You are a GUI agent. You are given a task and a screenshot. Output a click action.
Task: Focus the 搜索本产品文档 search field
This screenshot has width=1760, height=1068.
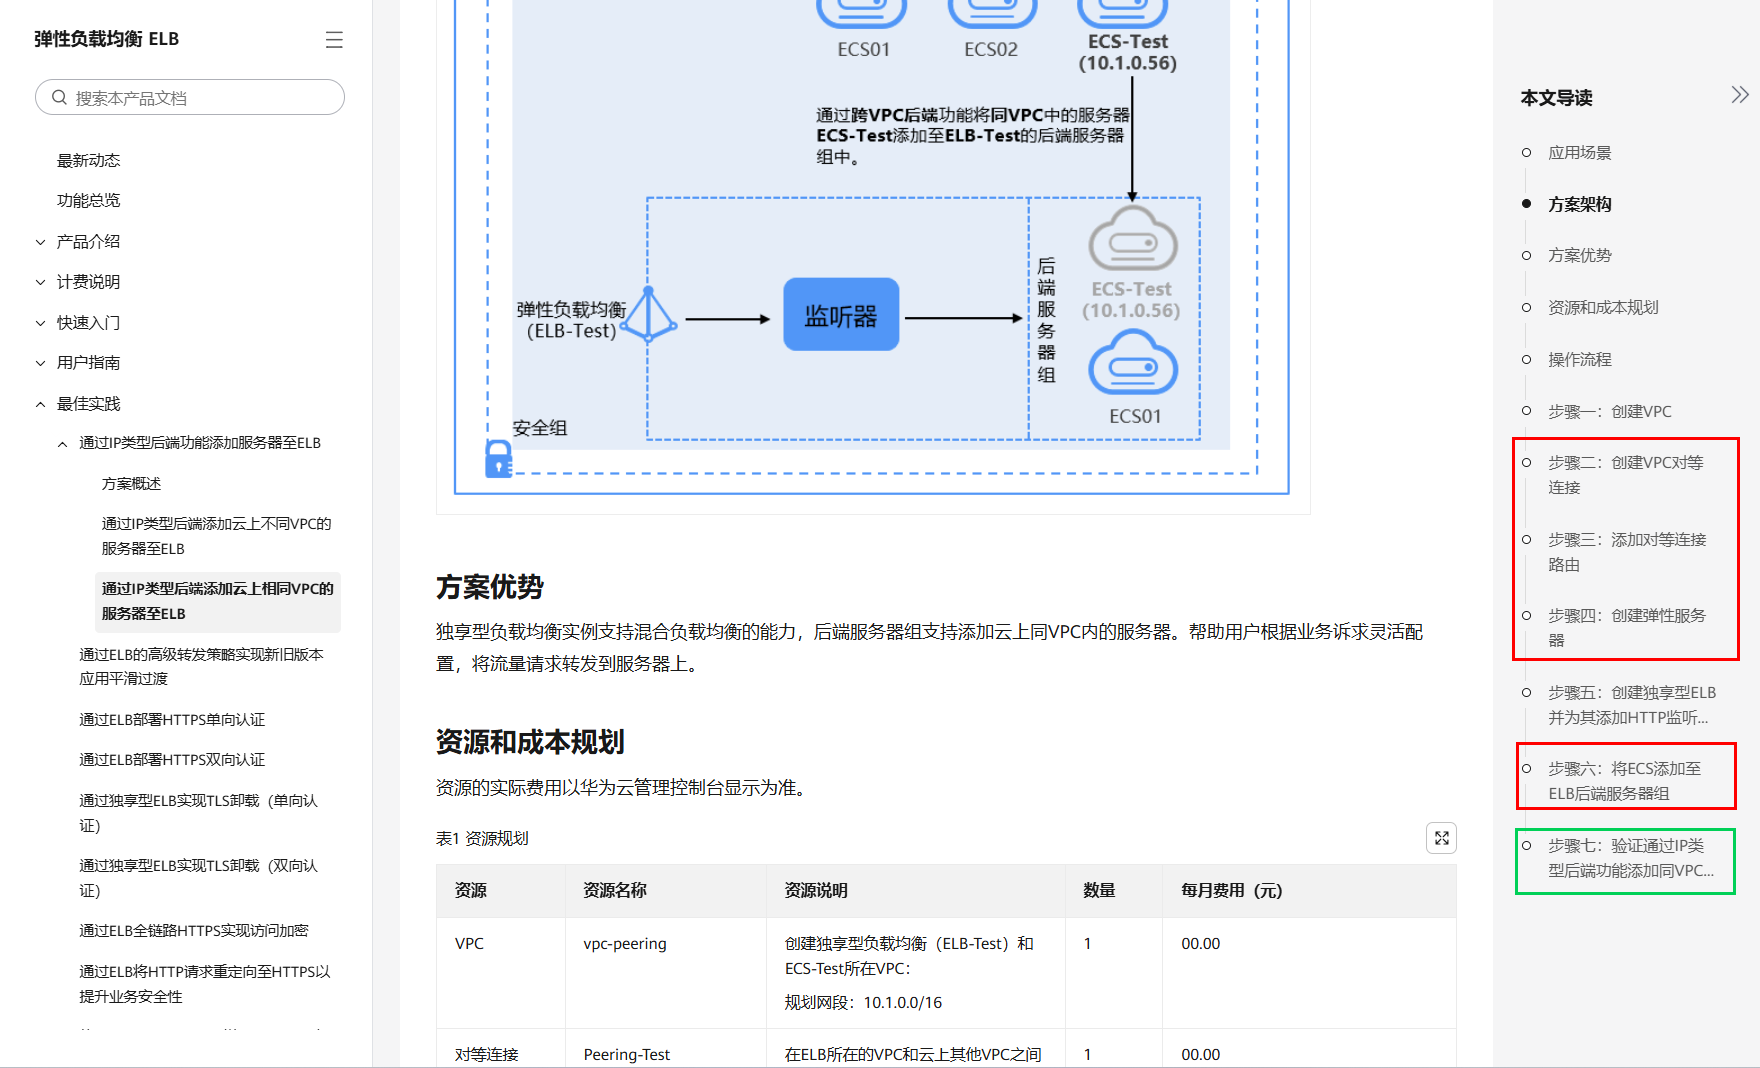point(190,97)
